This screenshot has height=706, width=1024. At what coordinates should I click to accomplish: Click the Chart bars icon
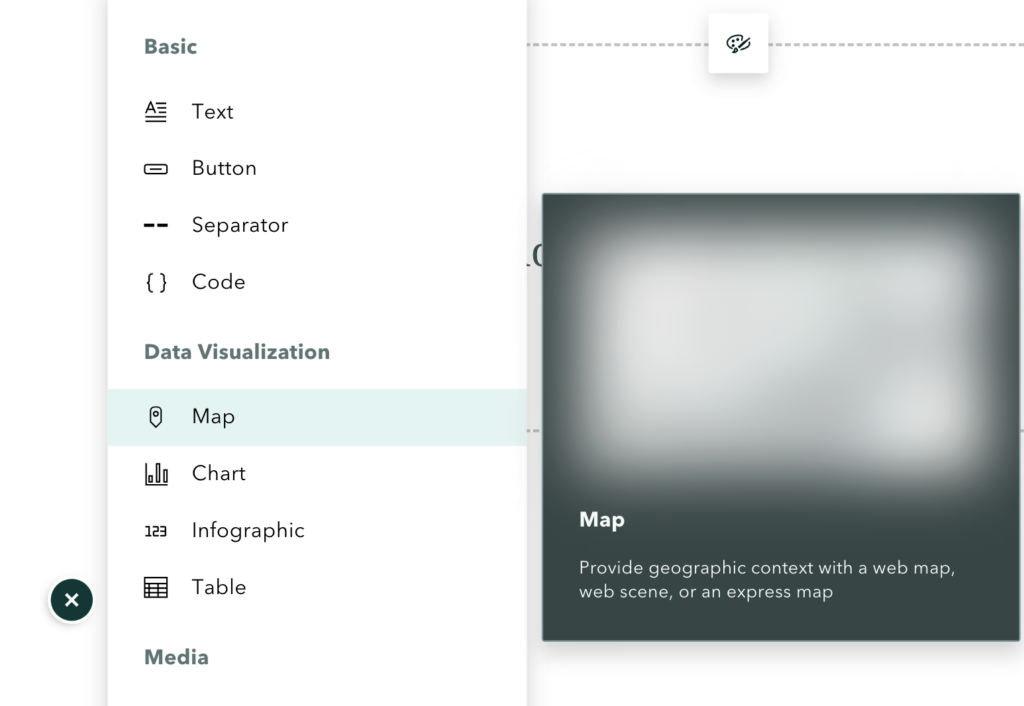point(155,473)
